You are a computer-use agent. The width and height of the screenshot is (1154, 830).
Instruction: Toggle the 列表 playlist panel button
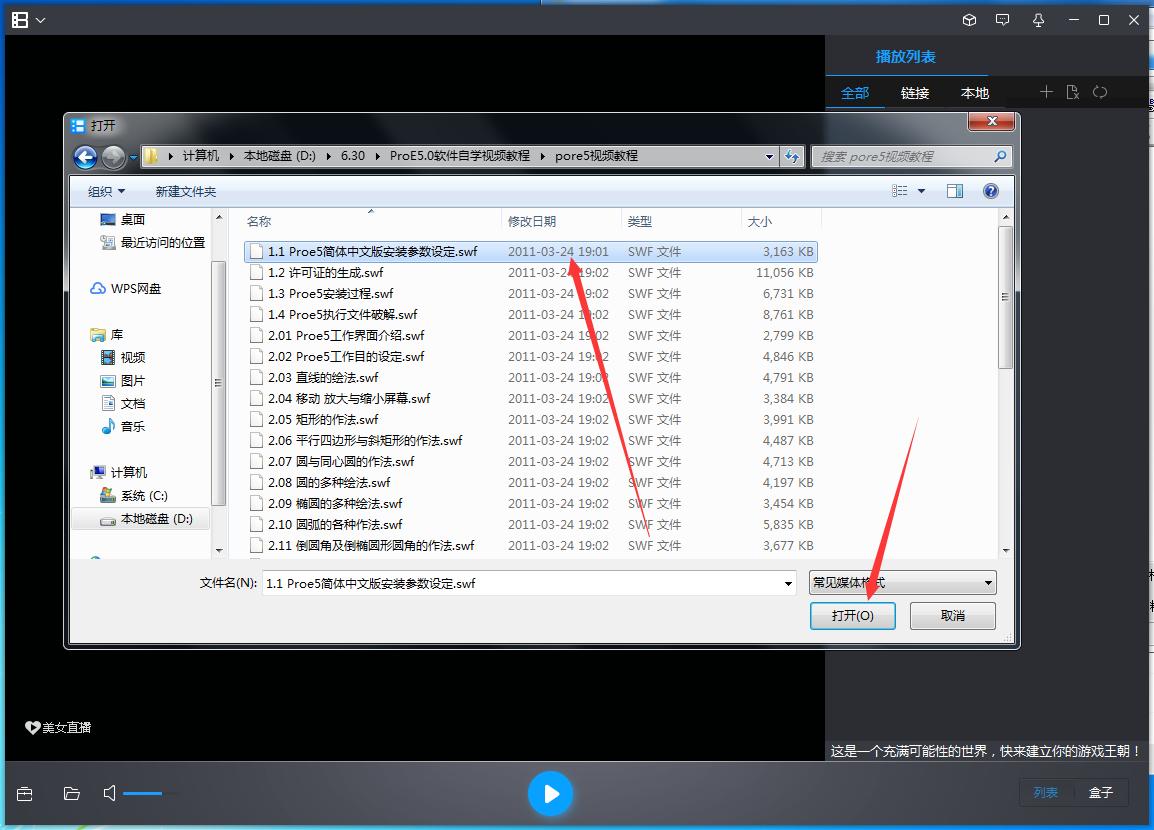point(1046,792)
